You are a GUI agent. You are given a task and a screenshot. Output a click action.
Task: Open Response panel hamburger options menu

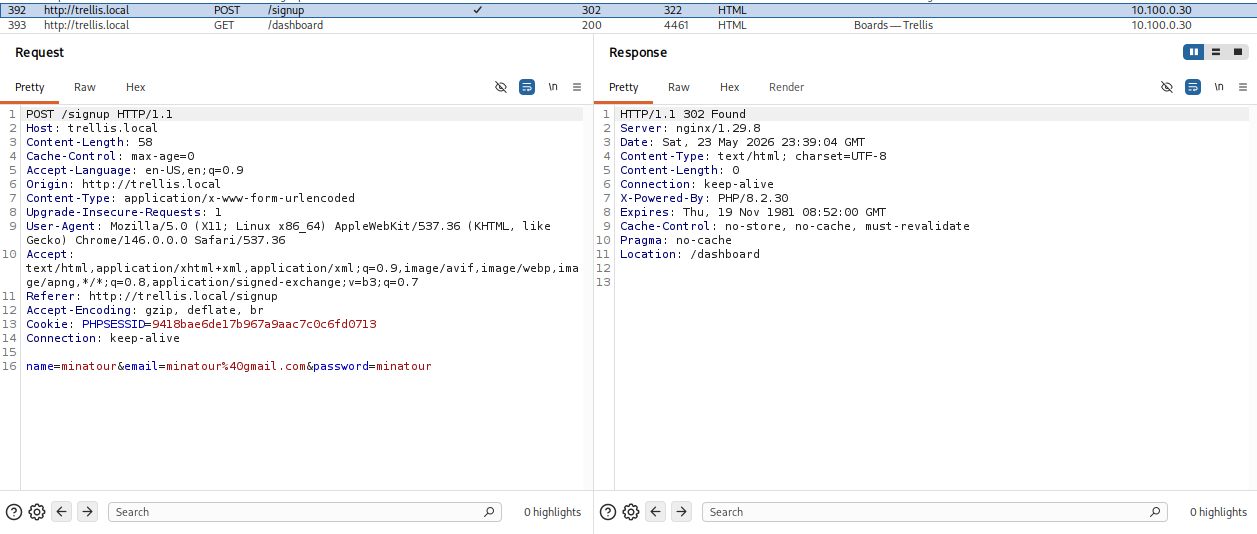coord(1243,87)
